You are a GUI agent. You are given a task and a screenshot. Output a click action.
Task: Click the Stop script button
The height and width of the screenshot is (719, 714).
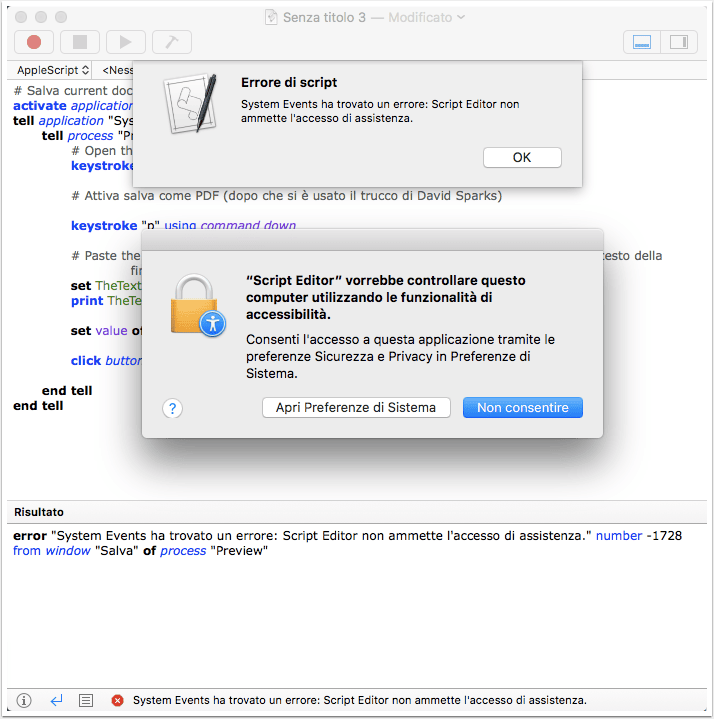(x=80, y=42)
